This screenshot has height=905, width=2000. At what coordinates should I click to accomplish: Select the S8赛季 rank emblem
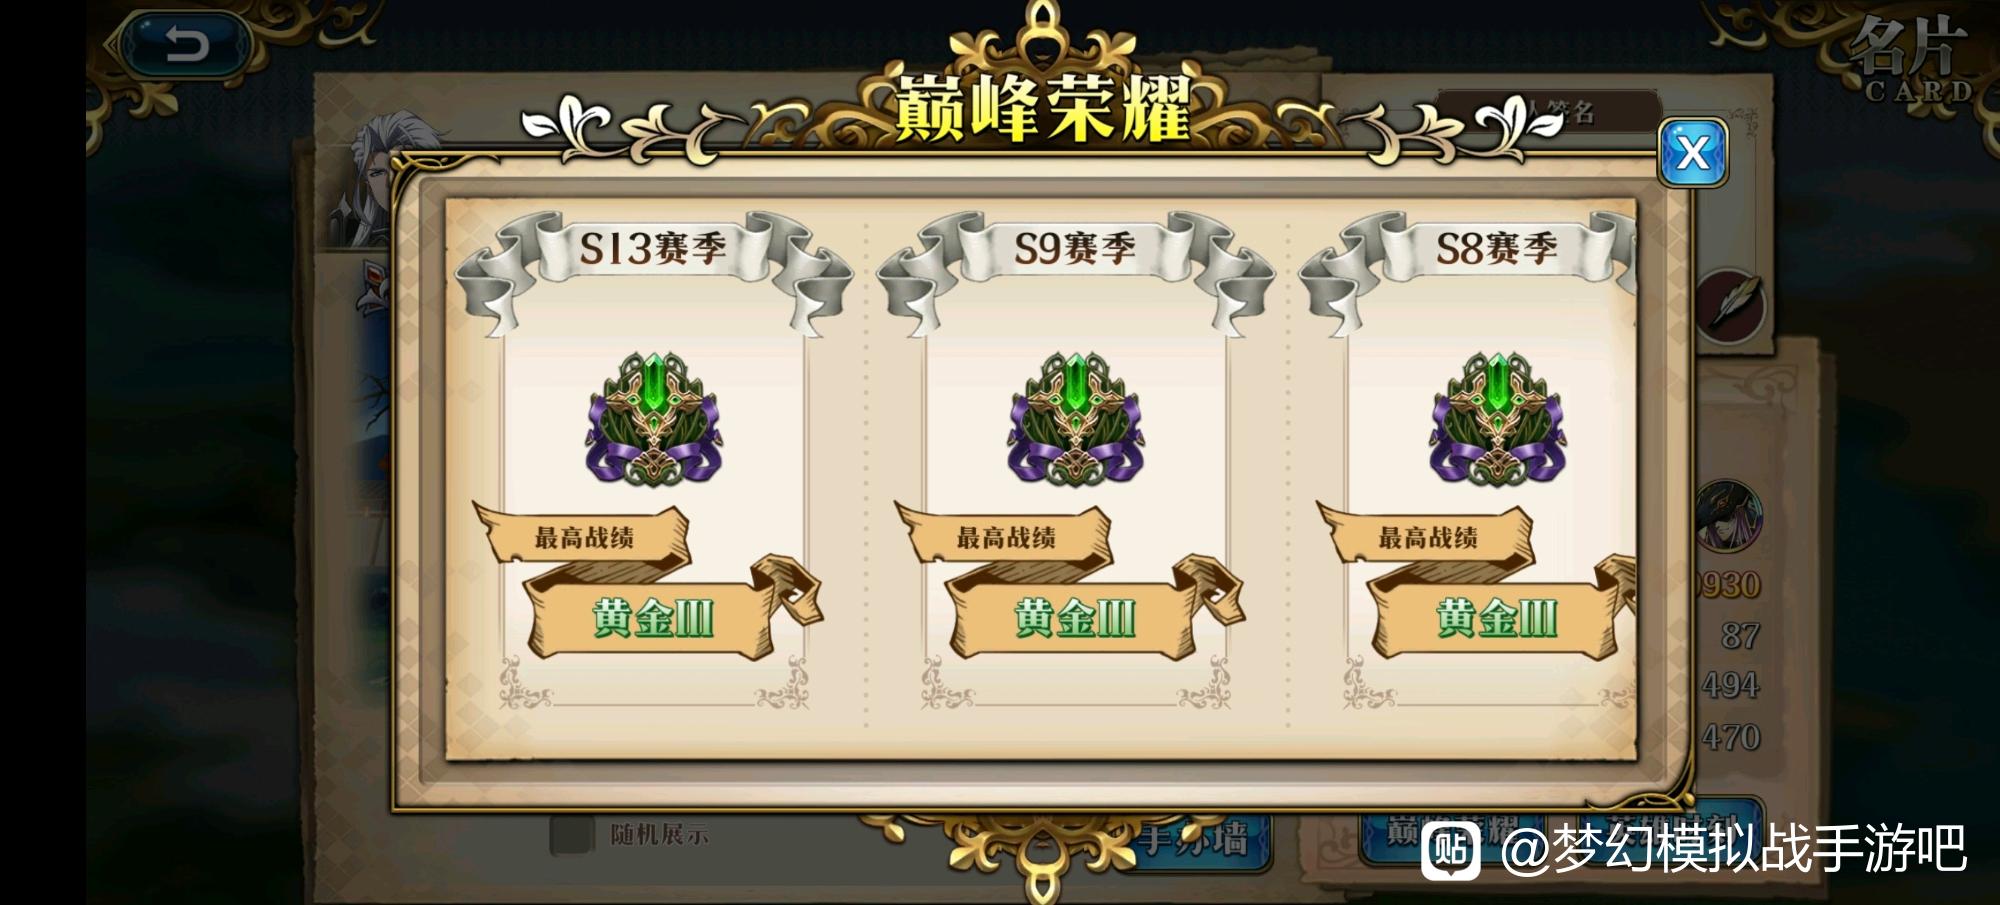pos(1497,420)
